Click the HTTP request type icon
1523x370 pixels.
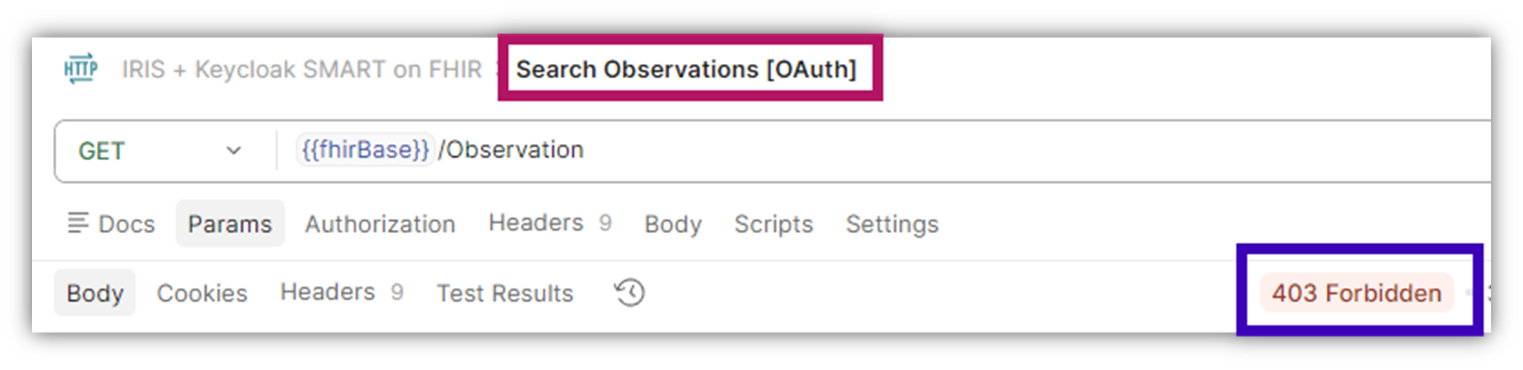point(80,69)
